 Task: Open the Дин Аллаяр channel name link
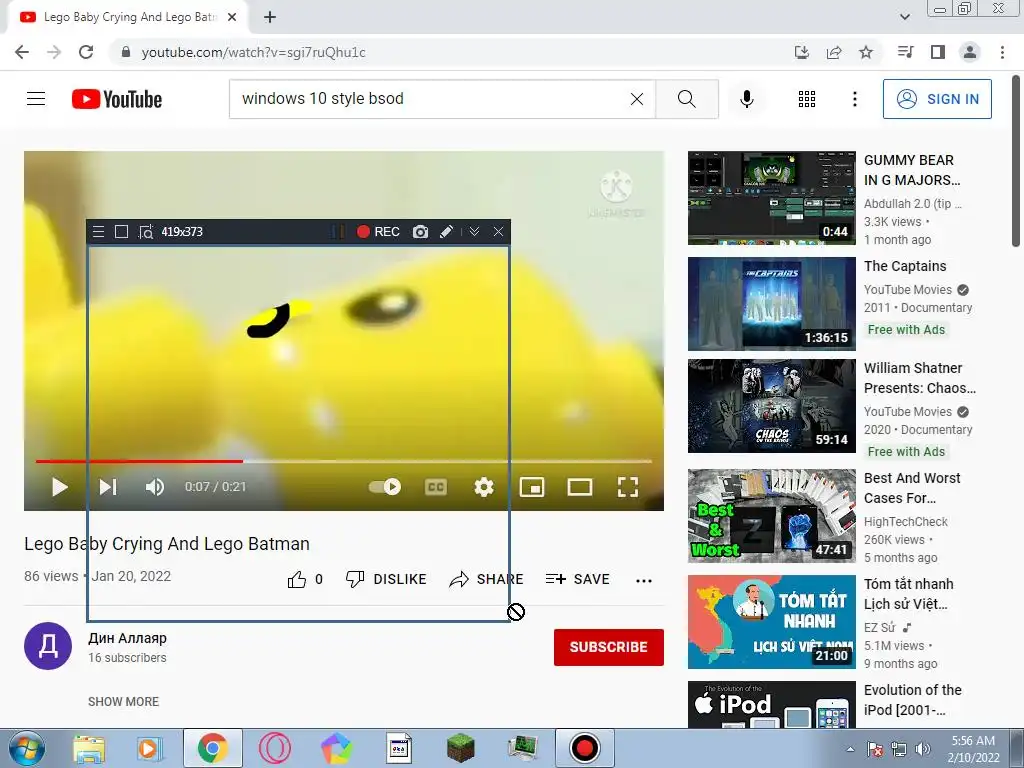click(127, 638)
